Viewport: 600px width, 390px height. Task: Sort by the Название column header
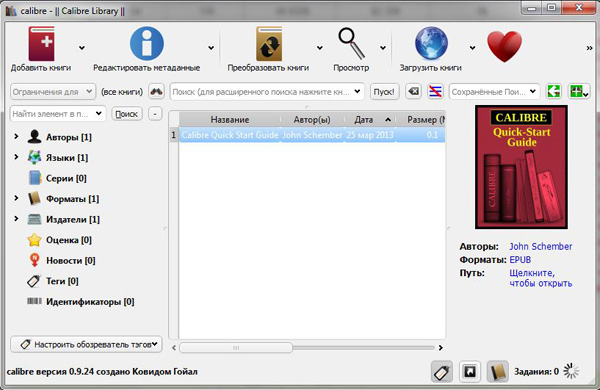(x=230, y=120)
